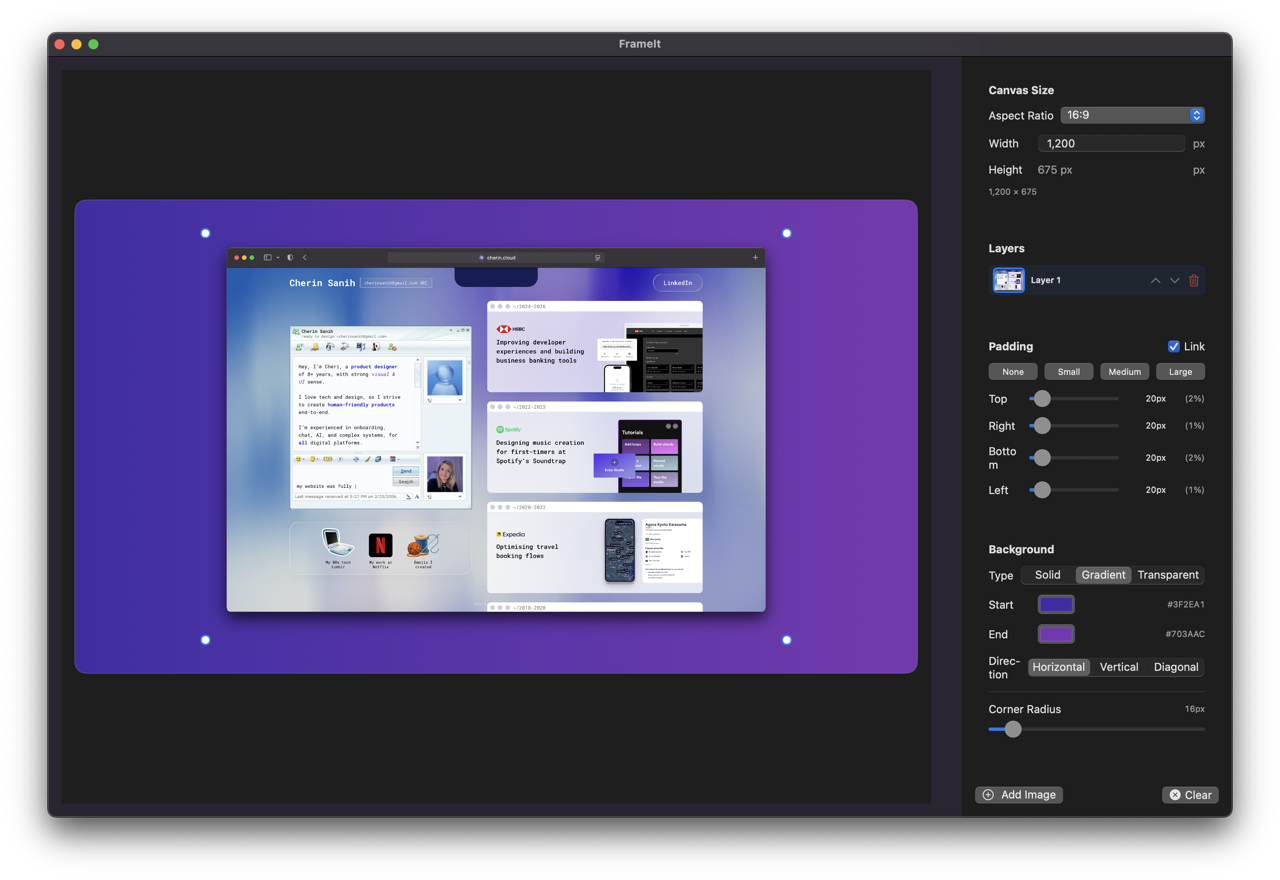Set padding preset to None
1280x880 pixels.
click(1013, 372)
